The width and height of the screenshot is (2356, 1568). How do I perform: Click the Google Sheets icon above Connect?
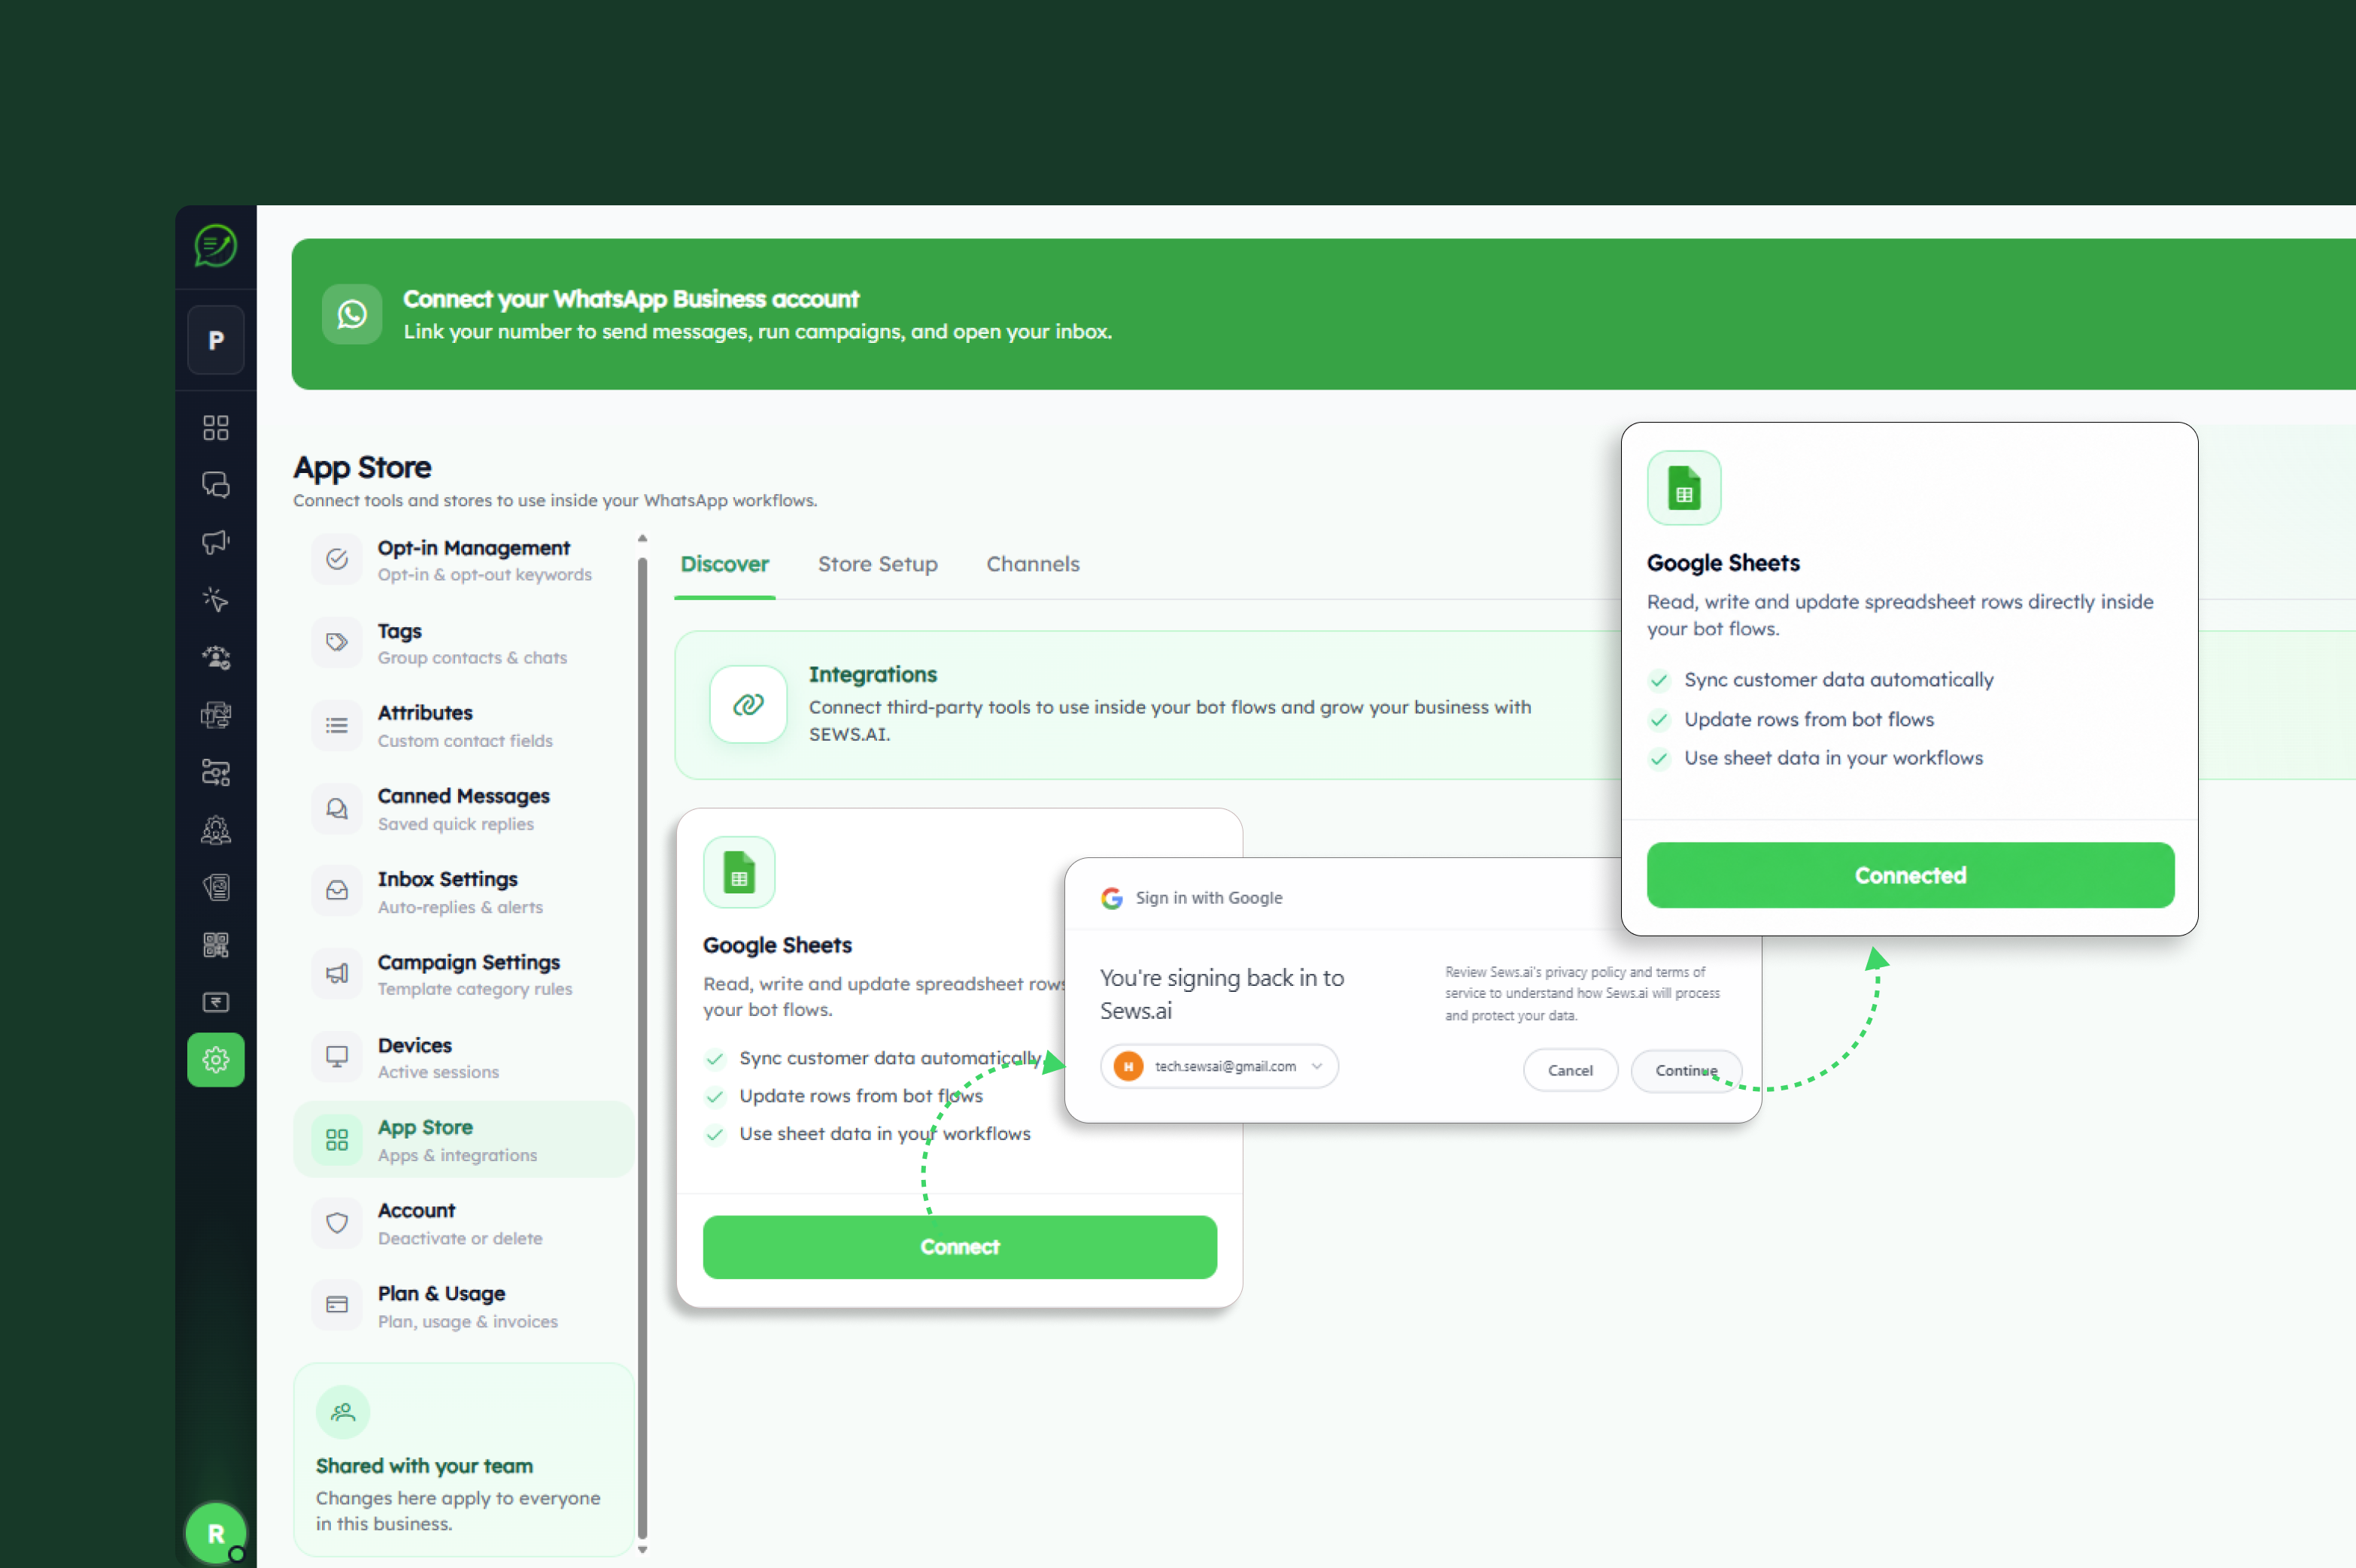point(739,873)
